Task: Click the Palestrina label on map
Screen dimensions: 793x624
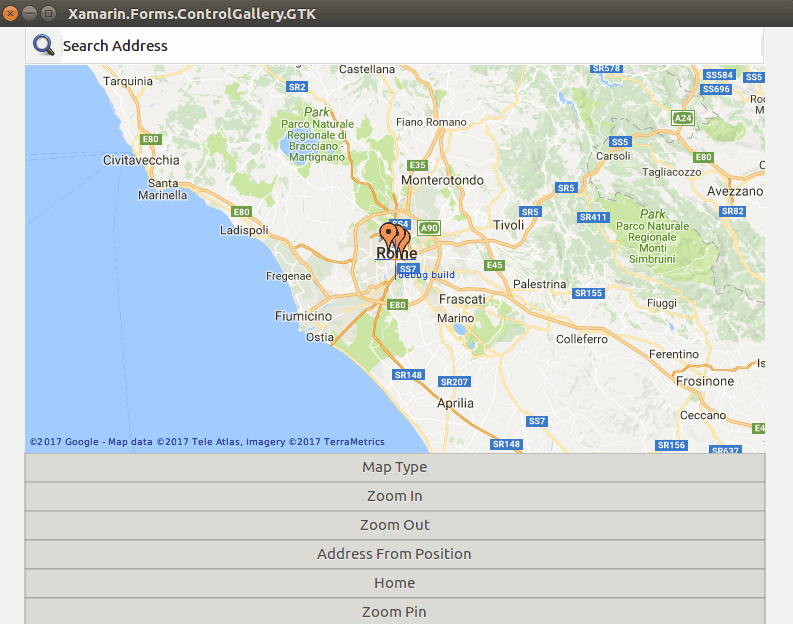Action: click(x=540, y=284)
